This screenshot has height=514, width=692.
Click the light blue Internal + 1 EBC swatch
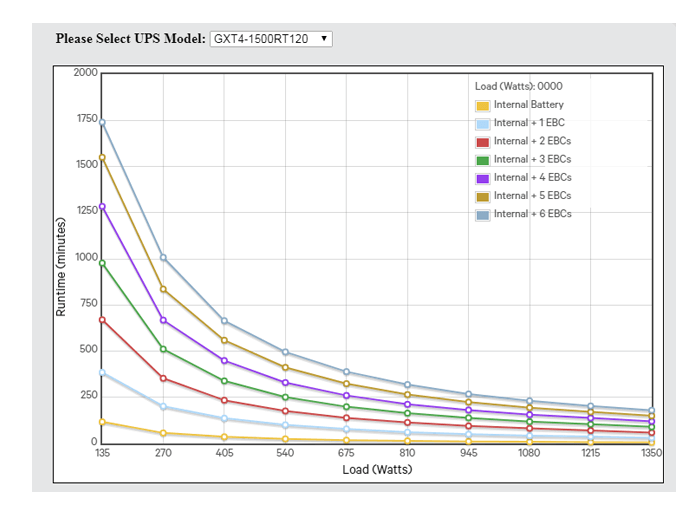coord(482,124)
